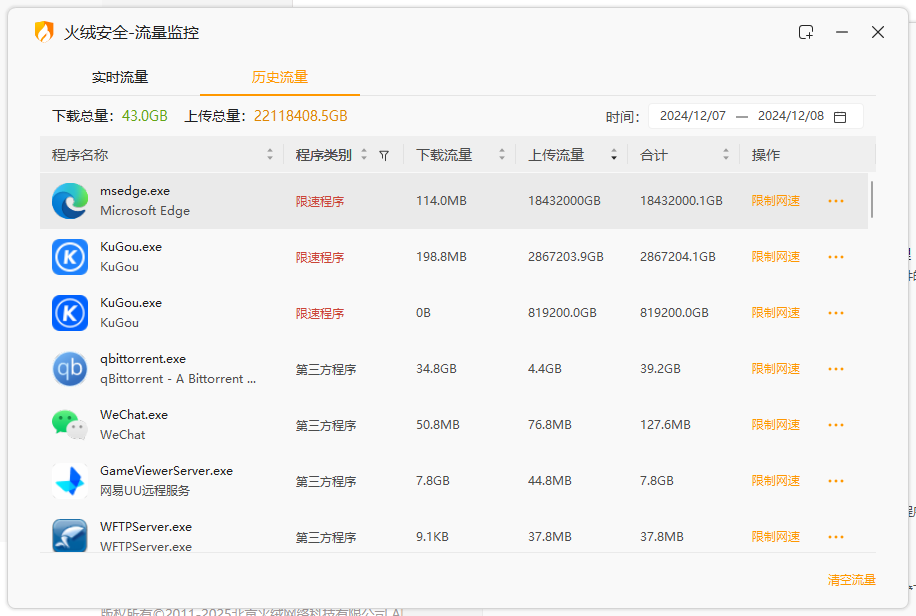Screen dimensions: 916x616
Task: Click the calendar icon in date range
Action: pyautogui.click(x=840, y=117)
